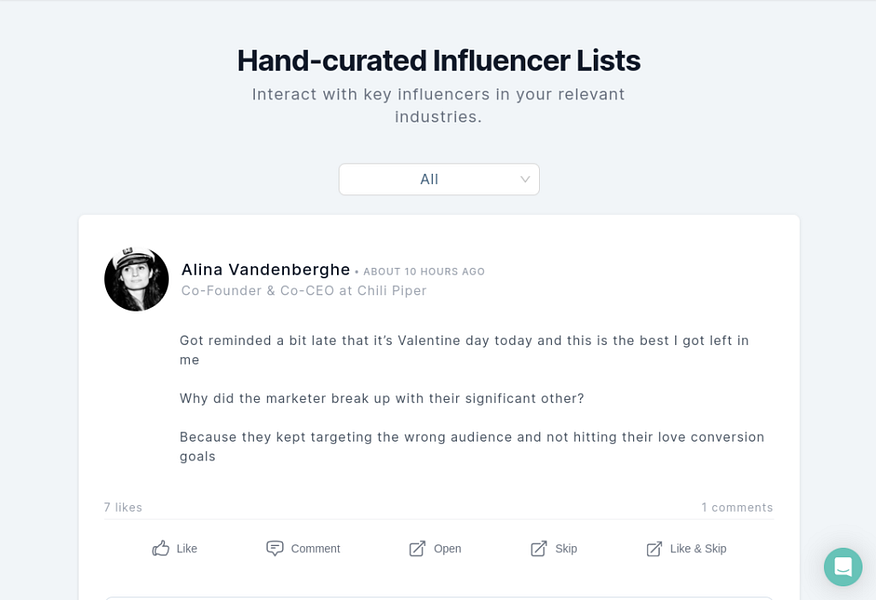This screenshot has width=876, height=600.
Task: Open the green chat support widget
Action: [x=843, y=566]
